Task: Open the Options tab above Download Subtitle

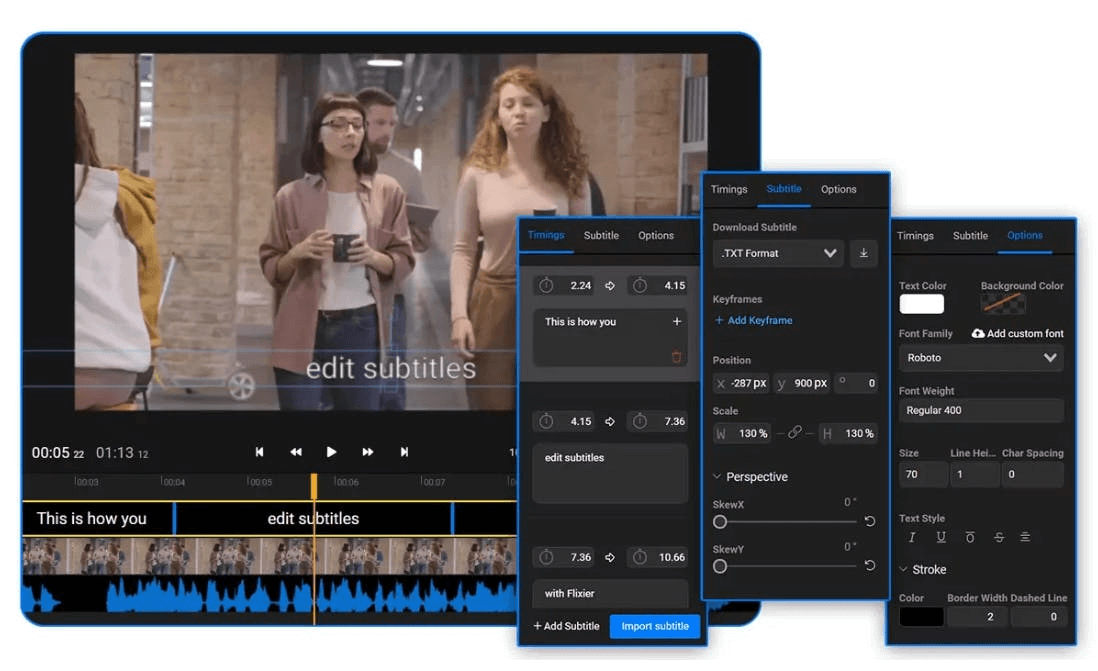Action: coord(839,189)
